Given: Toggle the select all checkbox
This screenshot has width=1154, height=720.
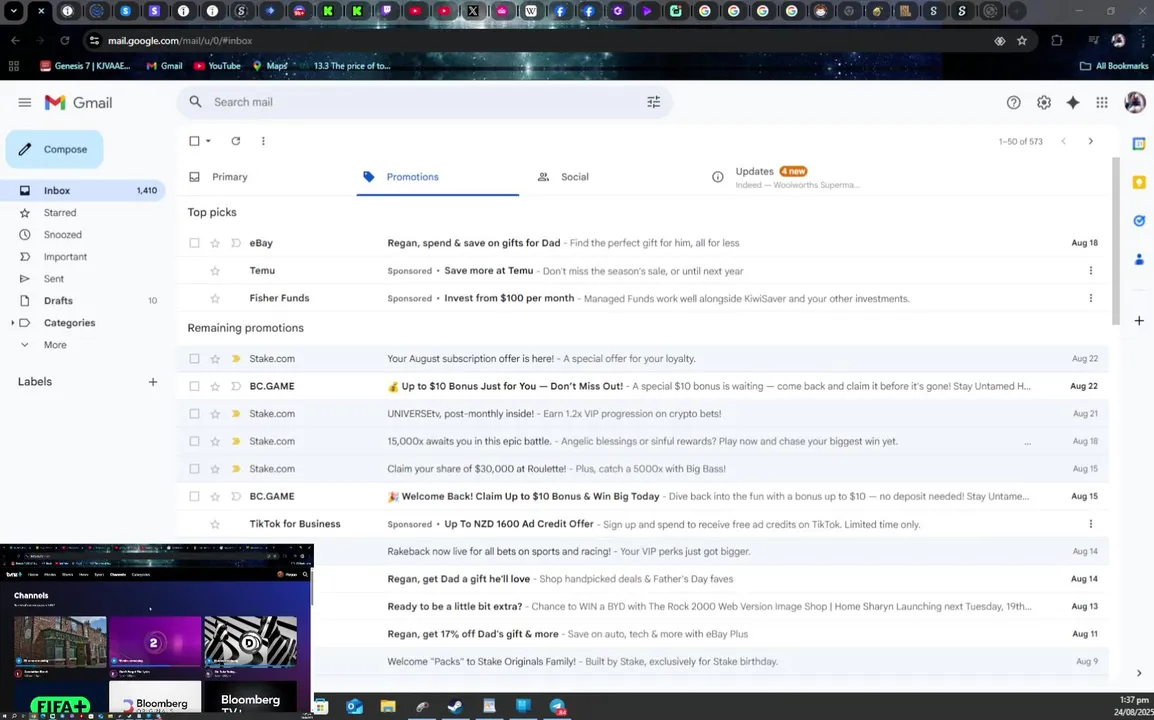Looking at the screenshot, I should [x=194, y=141].
